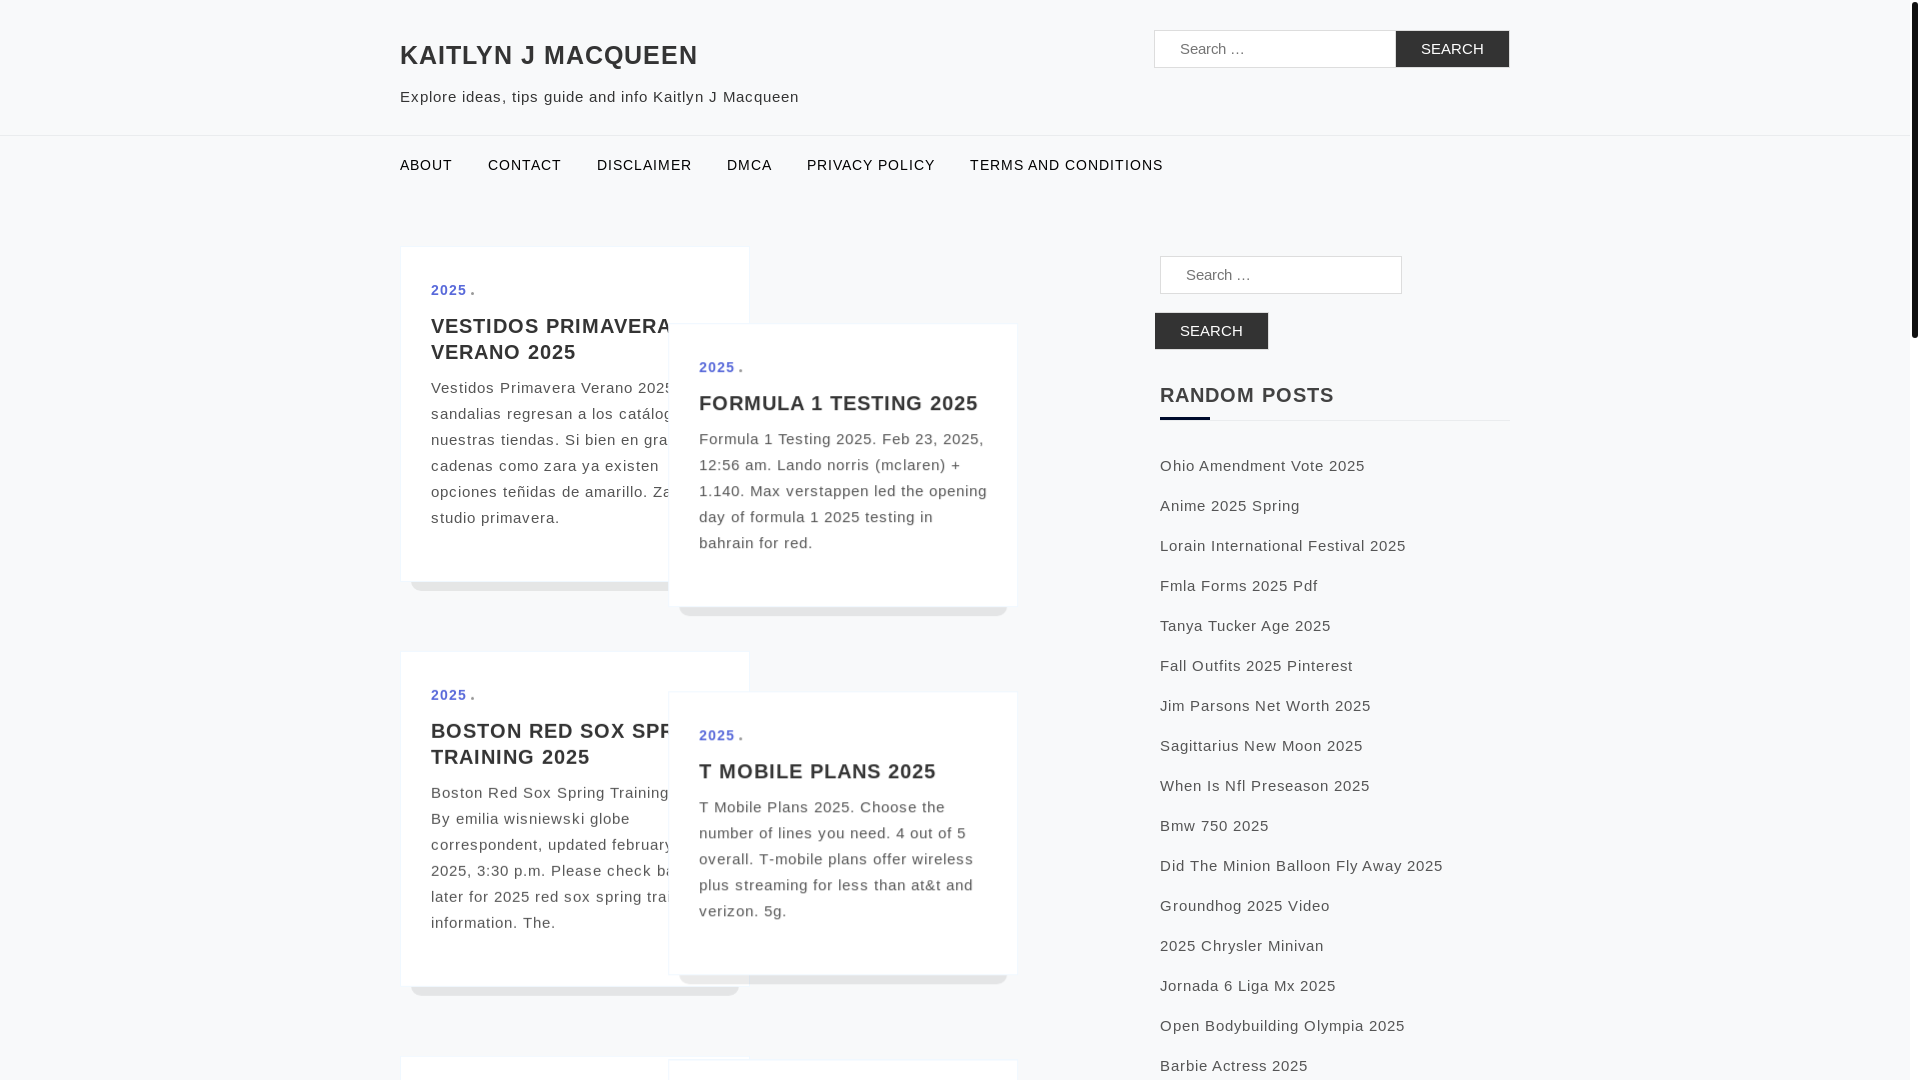The image size is (1920, 1080).
Task: Open Did The Minion Balloon Fly Away link
Action: point(1301,866)
